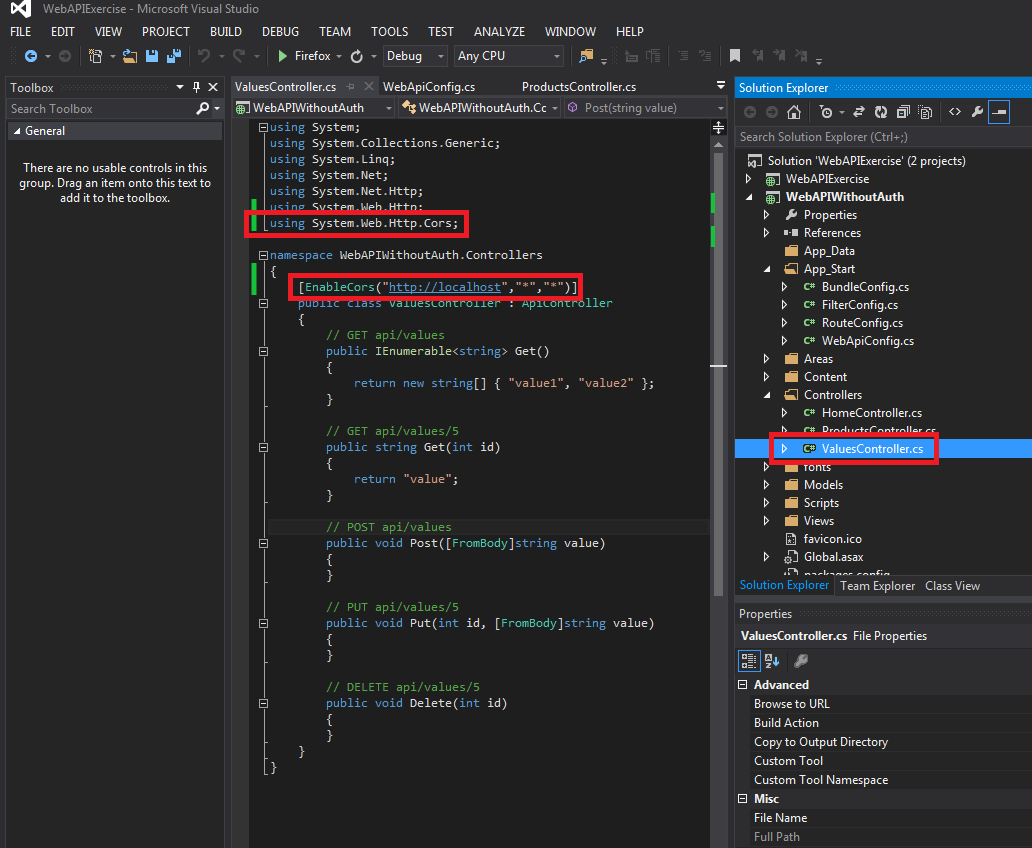Collapse the using directives outline box
This screenshot has width=1032, height=848.
click(263, 127)
